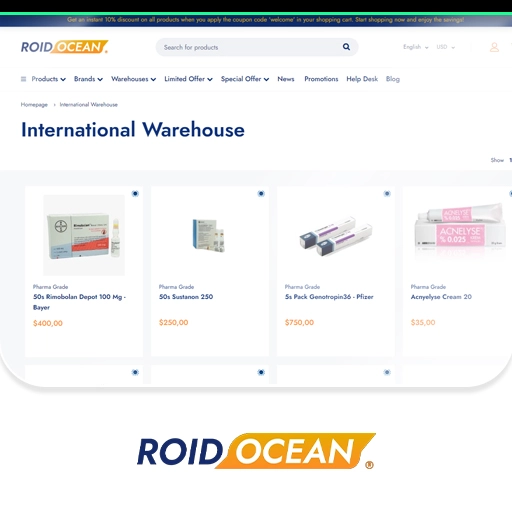Click International Warehouse breadcrumb
This screenshot has height=512, width=512.
tap(89, 105)
